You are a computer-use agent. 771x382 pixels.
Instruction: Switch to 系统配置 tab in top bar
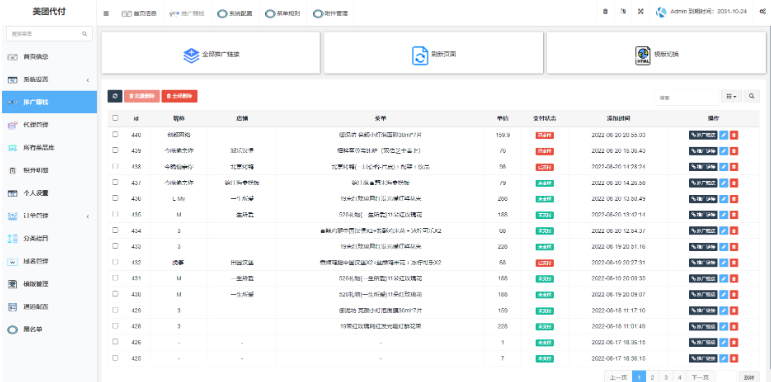[x=235, y=14]
